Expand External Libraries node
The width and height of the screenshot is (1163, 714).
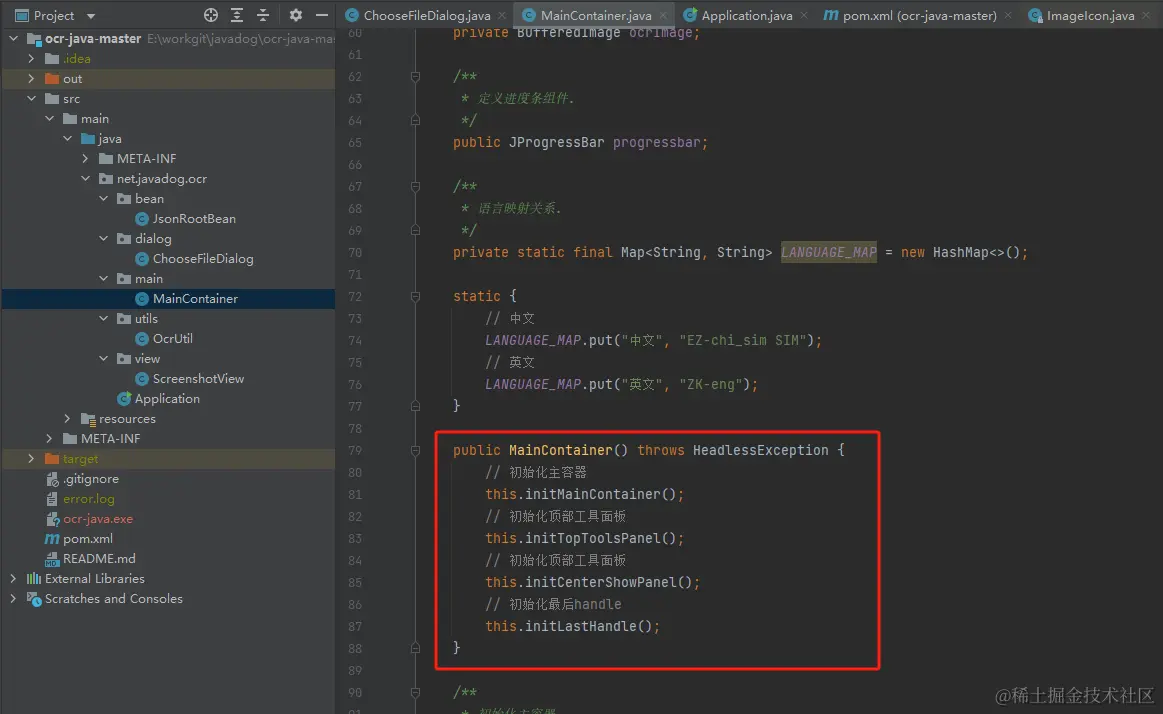[x=13, y=578]
